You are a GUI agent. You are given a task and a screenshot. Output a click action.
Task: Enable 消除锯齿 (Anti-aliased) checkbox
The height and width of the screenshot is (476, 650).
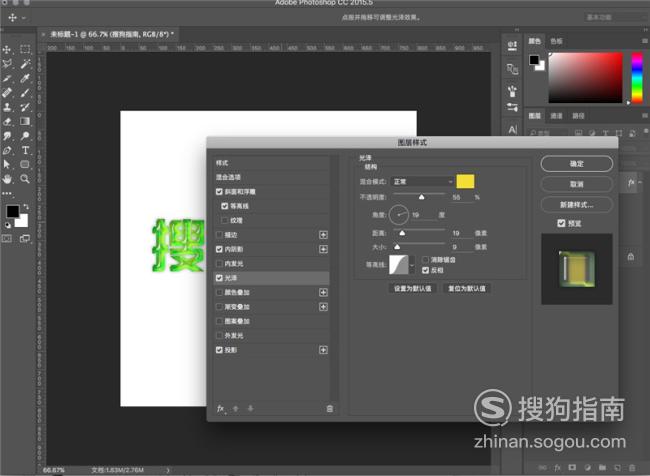click(x=425, y=260)
